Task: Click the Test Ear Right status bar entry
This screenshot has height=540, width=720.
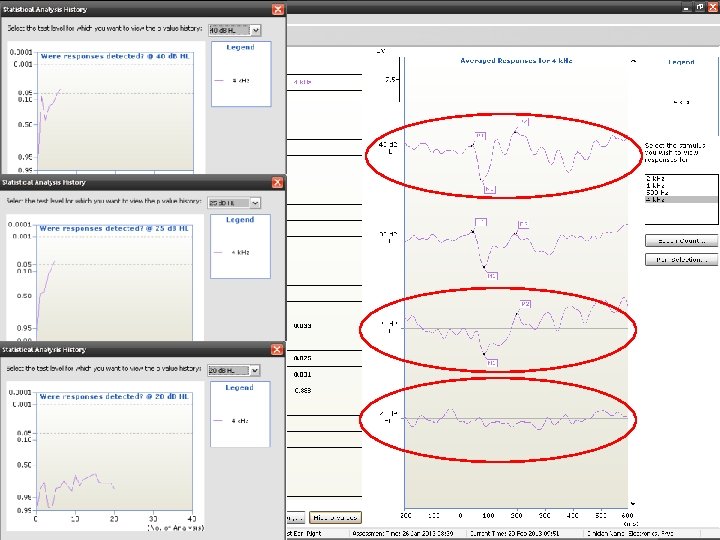Action: pos(304,534)
